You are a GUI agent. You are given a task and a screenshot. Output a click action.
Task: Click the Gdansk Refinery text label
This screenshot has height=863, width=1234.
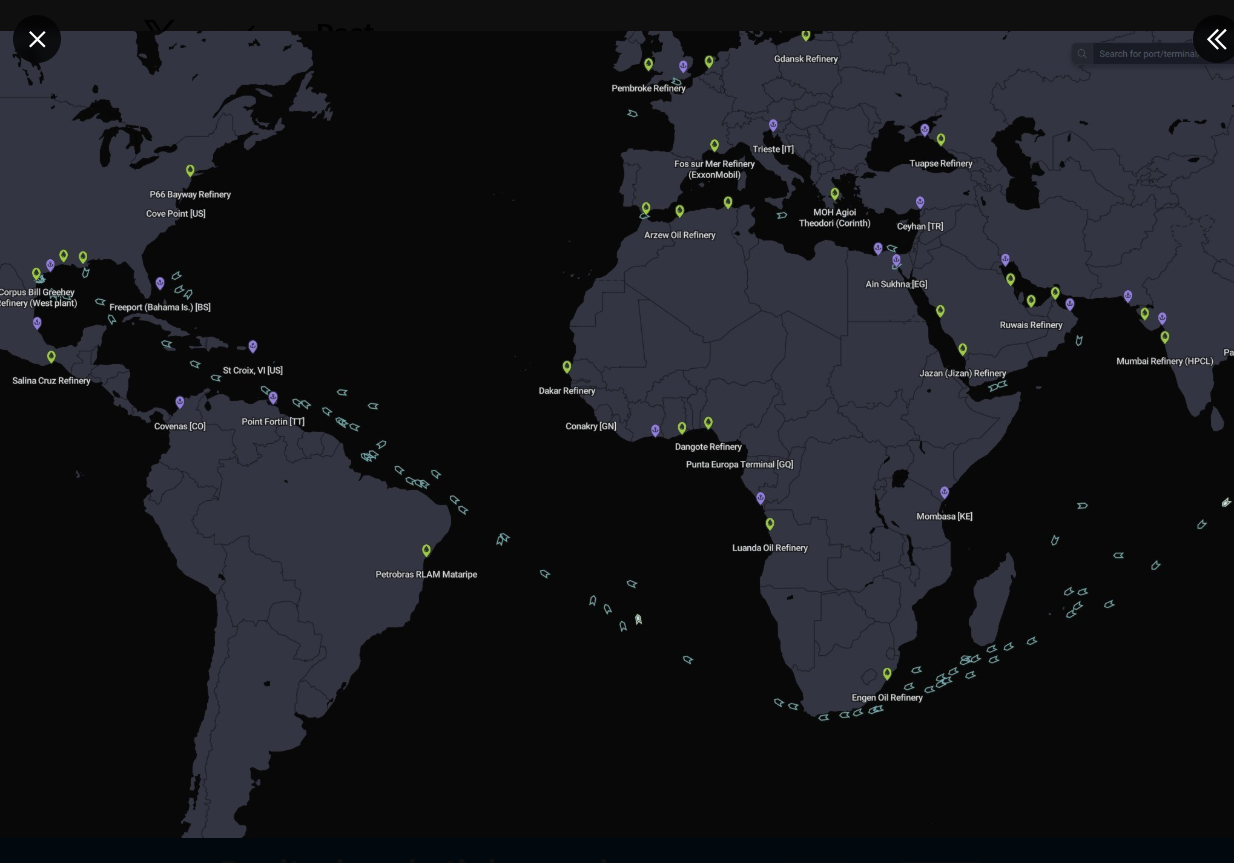806,59
